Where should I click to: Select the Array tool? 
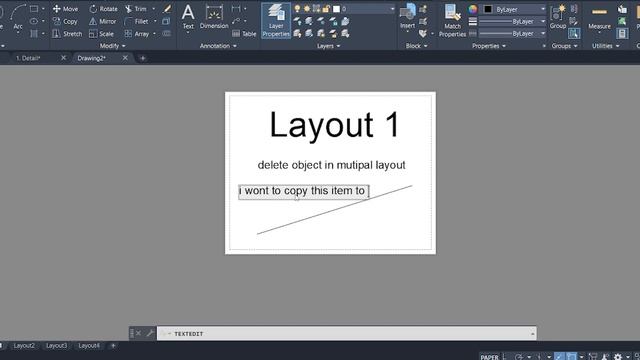(137, 34)
